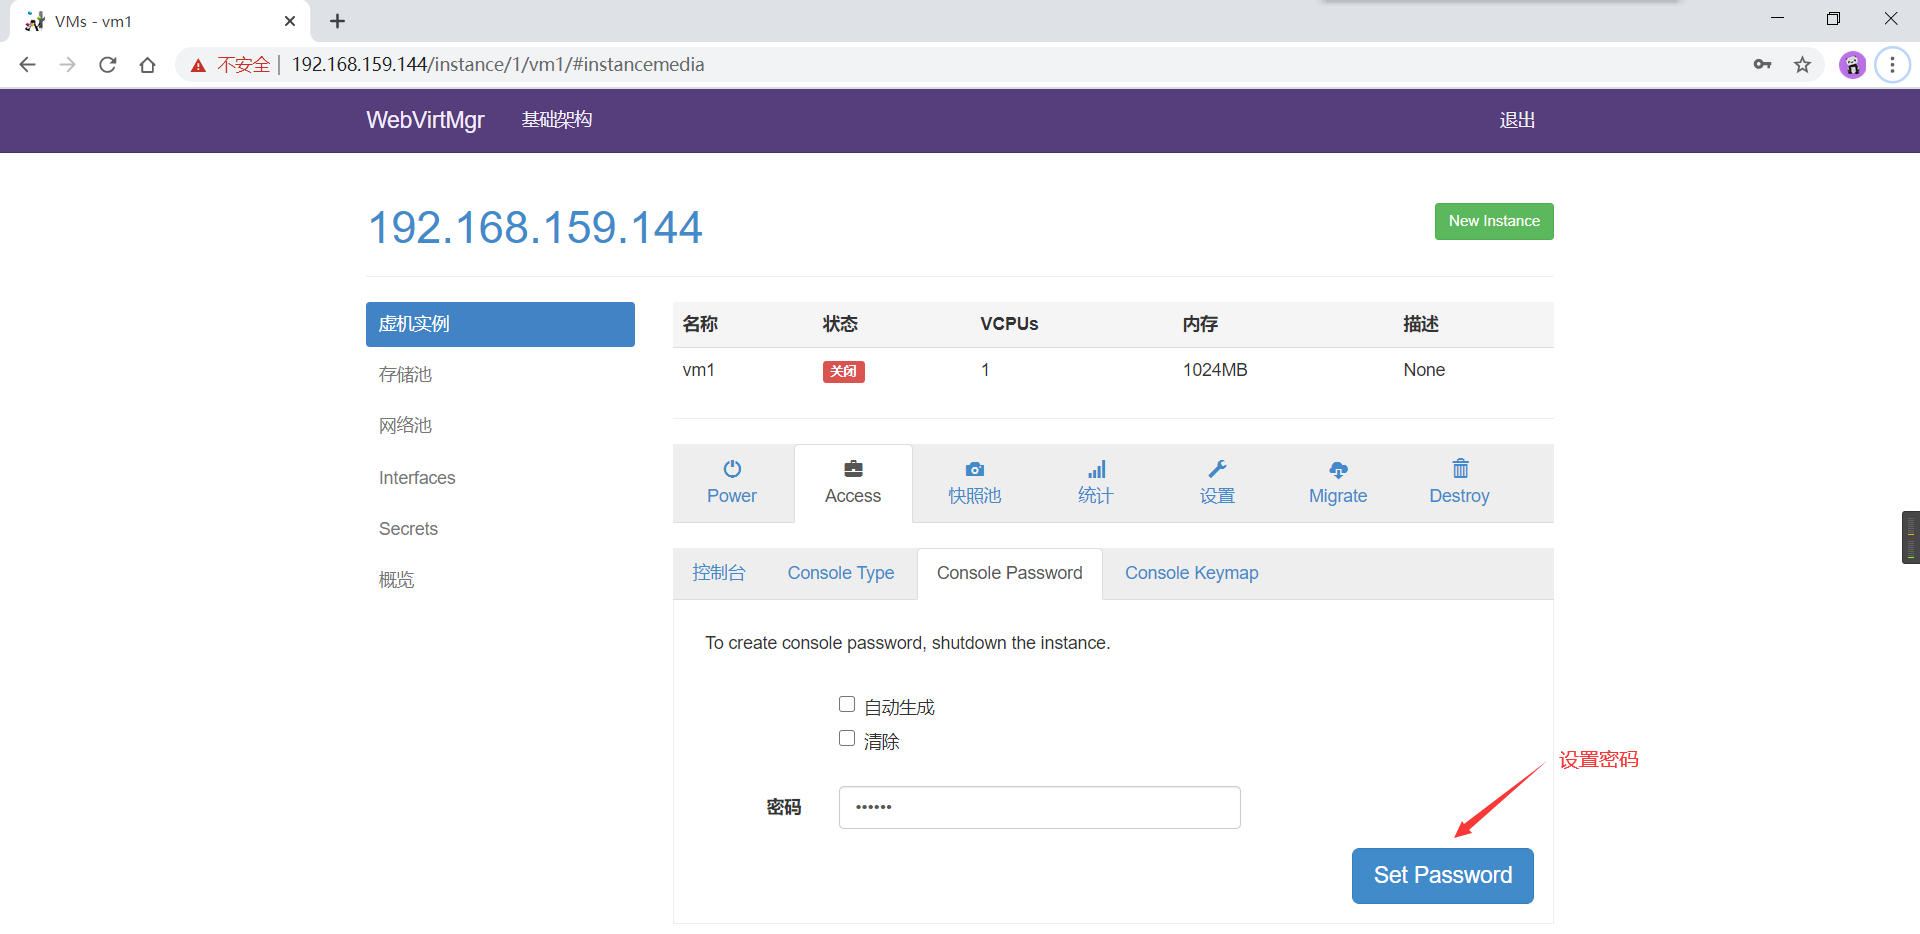The height and width of the screenshot is (934, 1920).
Task: Close the VMs - vm1 tab
Action: (290, 21)
